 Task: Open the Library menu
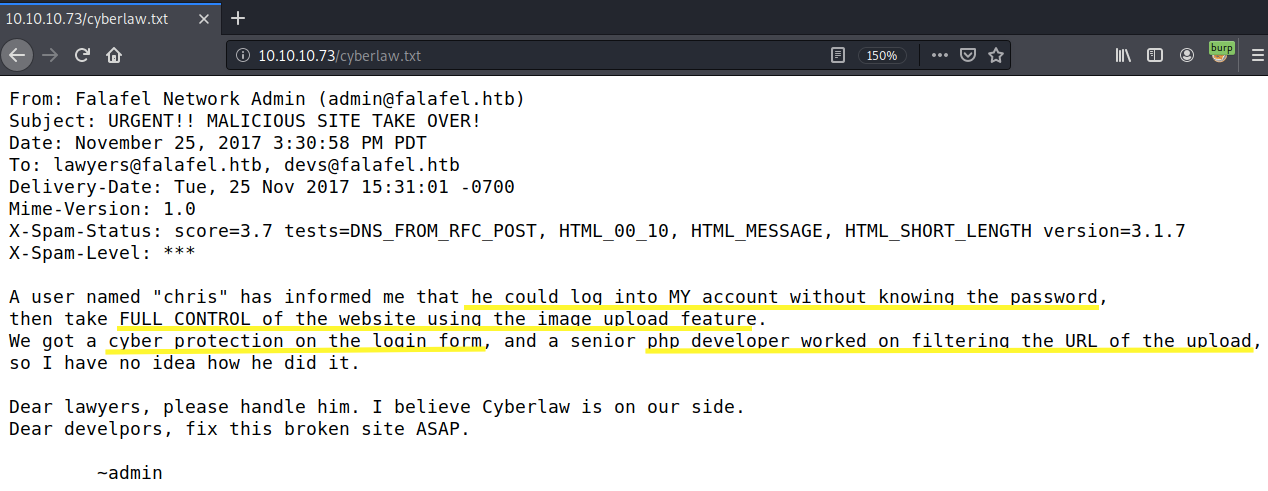[1123, 56]
